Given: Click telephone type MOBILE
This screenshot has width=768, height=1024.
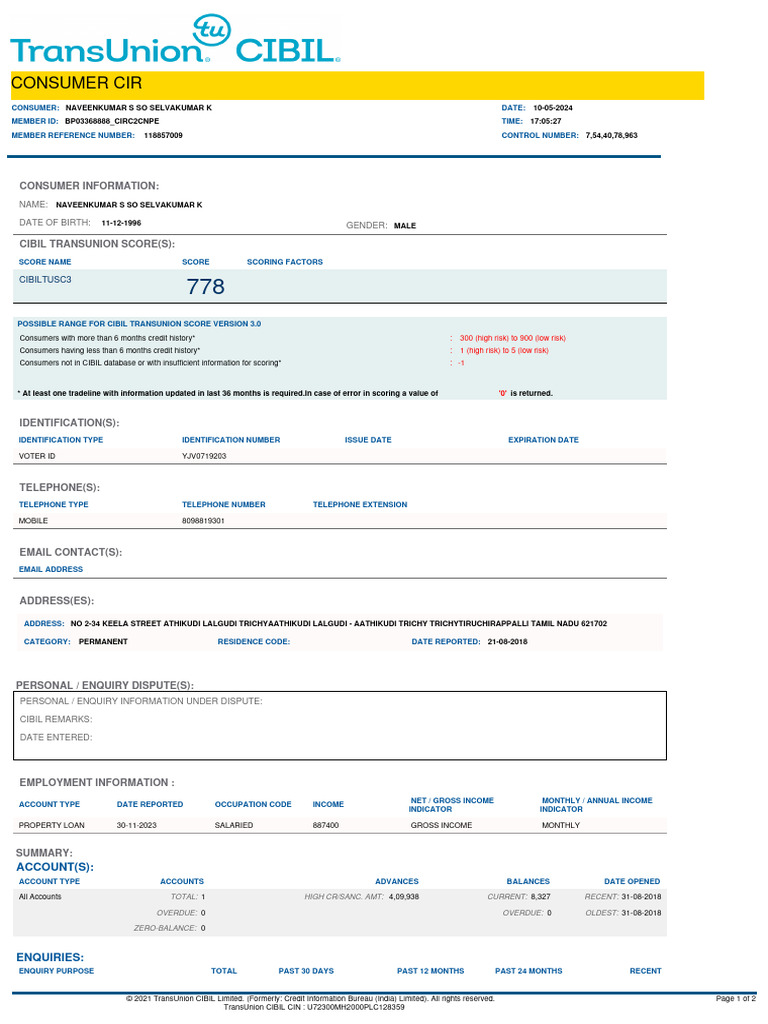Looking at the screenshot, I should pos(33,520).
